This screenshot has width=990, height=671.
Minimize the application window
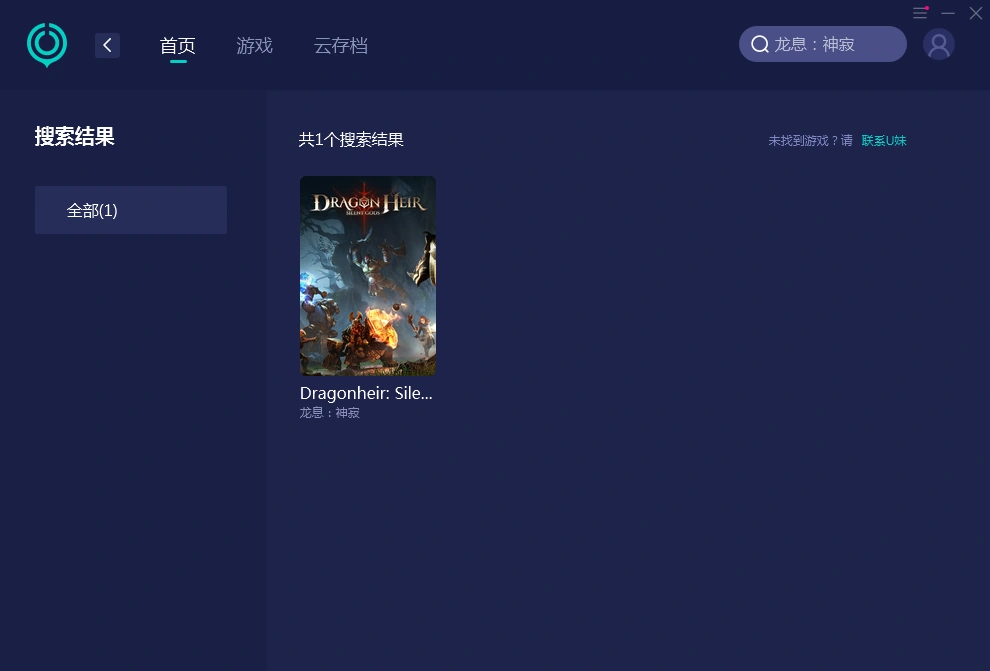pyautogui.click(x=948, y=13)
